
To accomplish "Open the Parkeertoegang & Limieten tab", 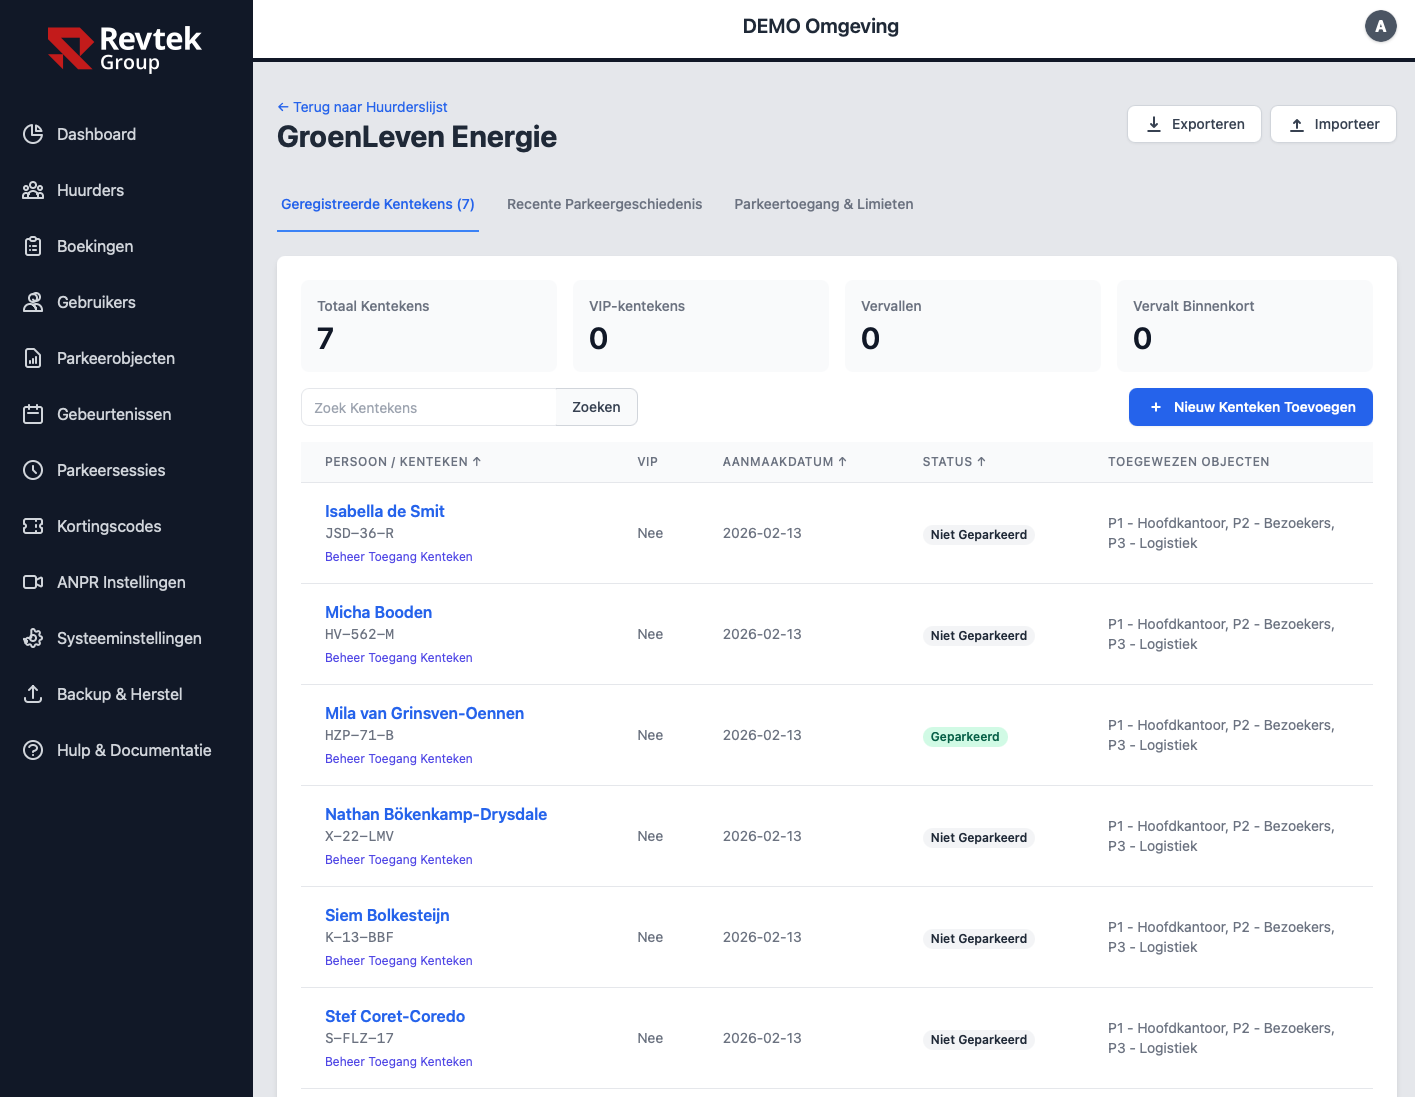I will pyautogui.click(x=823, y=204).
